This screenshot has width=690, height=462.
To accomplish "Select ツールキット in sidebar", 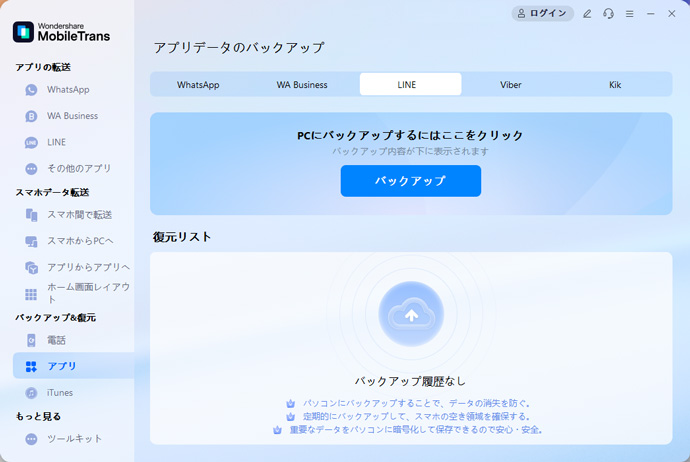I will click(74, 439).
